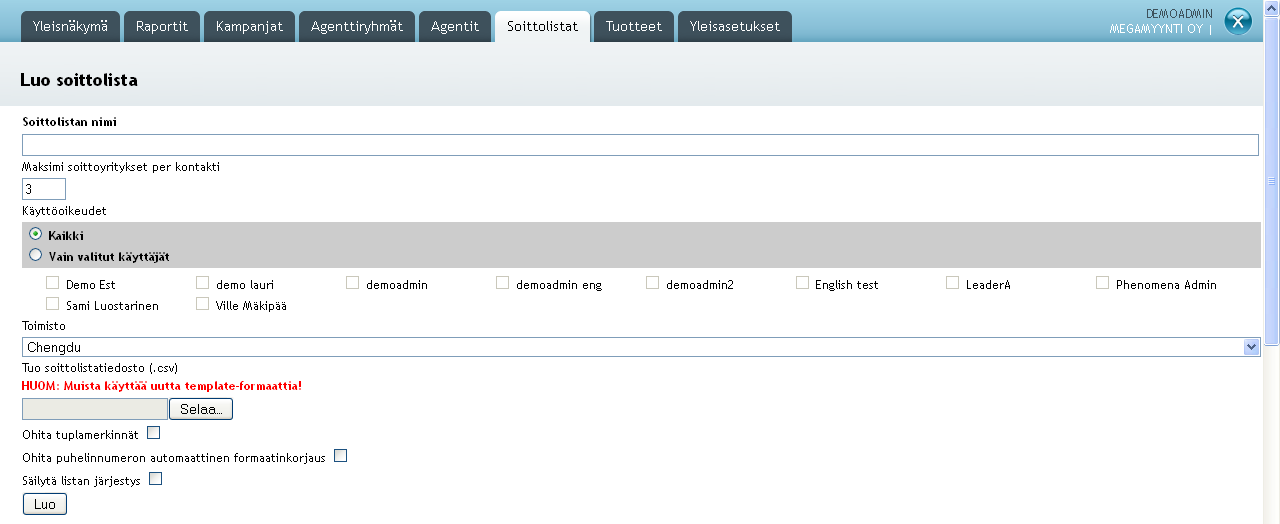Click the Luo soittolista heading

coord(79,80)
